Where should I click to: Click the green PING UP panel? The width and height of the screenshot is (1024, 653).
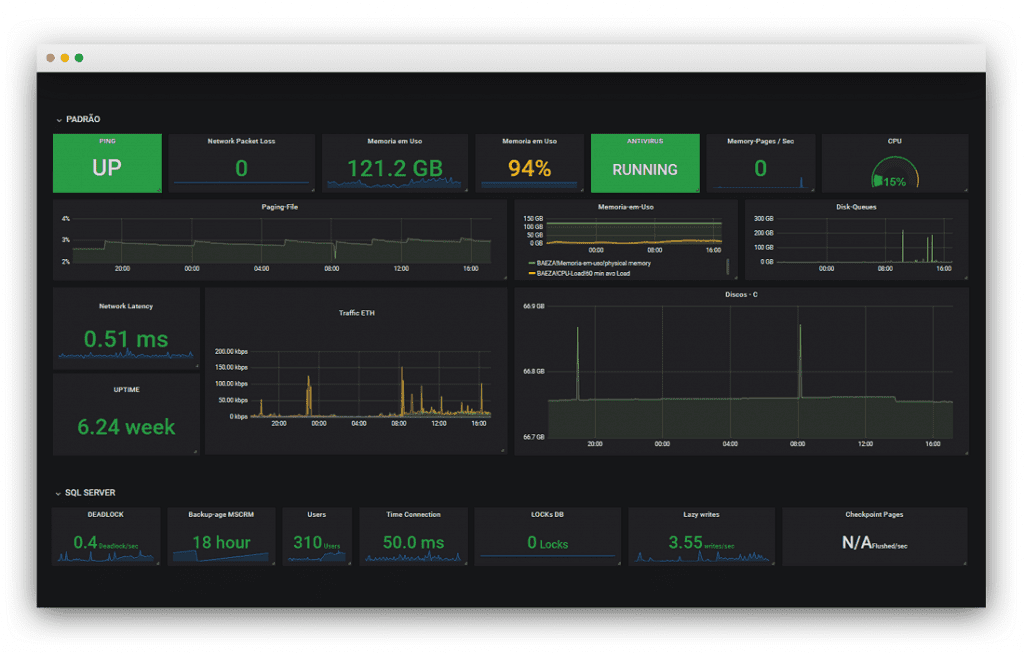pos(107,163)
